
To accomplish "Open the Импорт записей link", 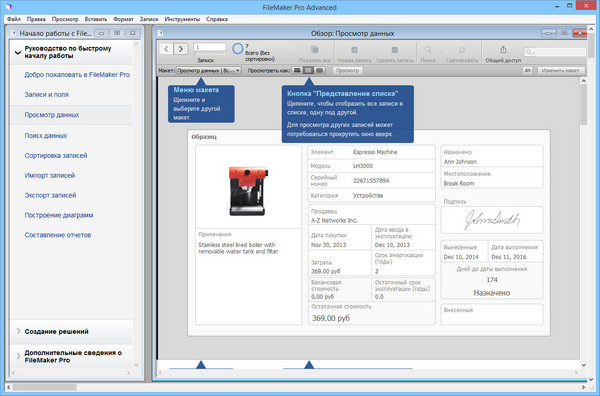I will 50,175.
